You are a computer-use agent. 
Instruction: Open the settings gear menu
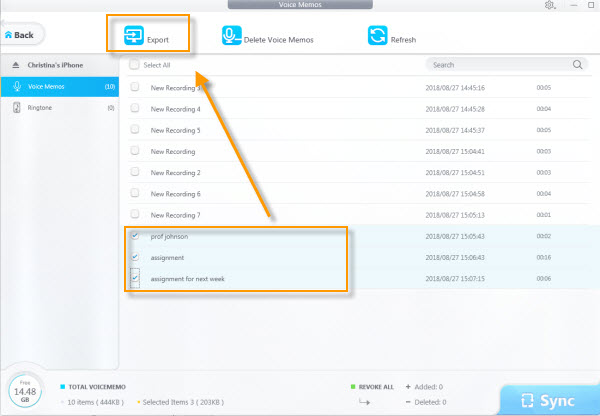[550, 6]
